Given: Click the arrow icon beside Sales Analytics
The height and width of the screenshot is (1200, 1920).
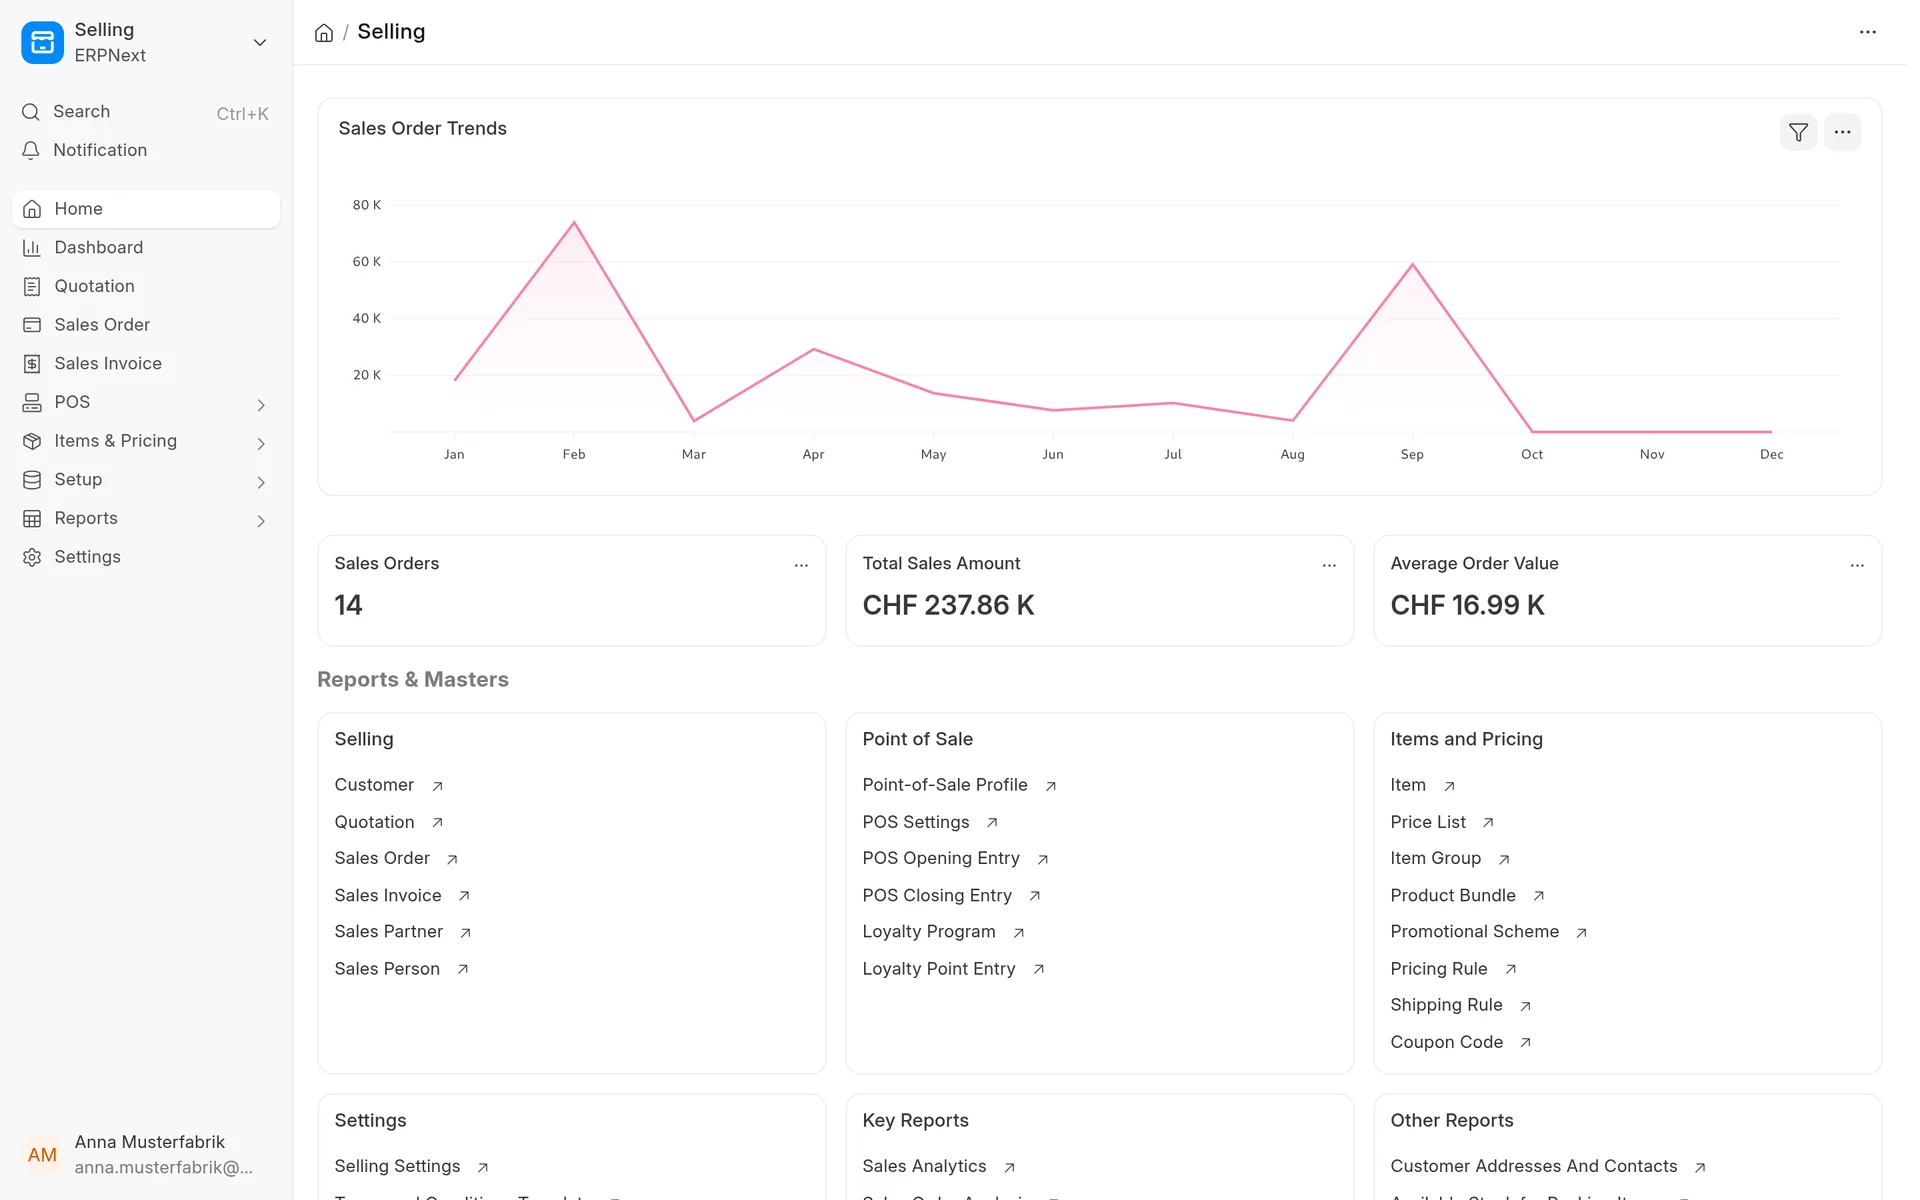Looking at the screenshot, I should [1009, 1167].
